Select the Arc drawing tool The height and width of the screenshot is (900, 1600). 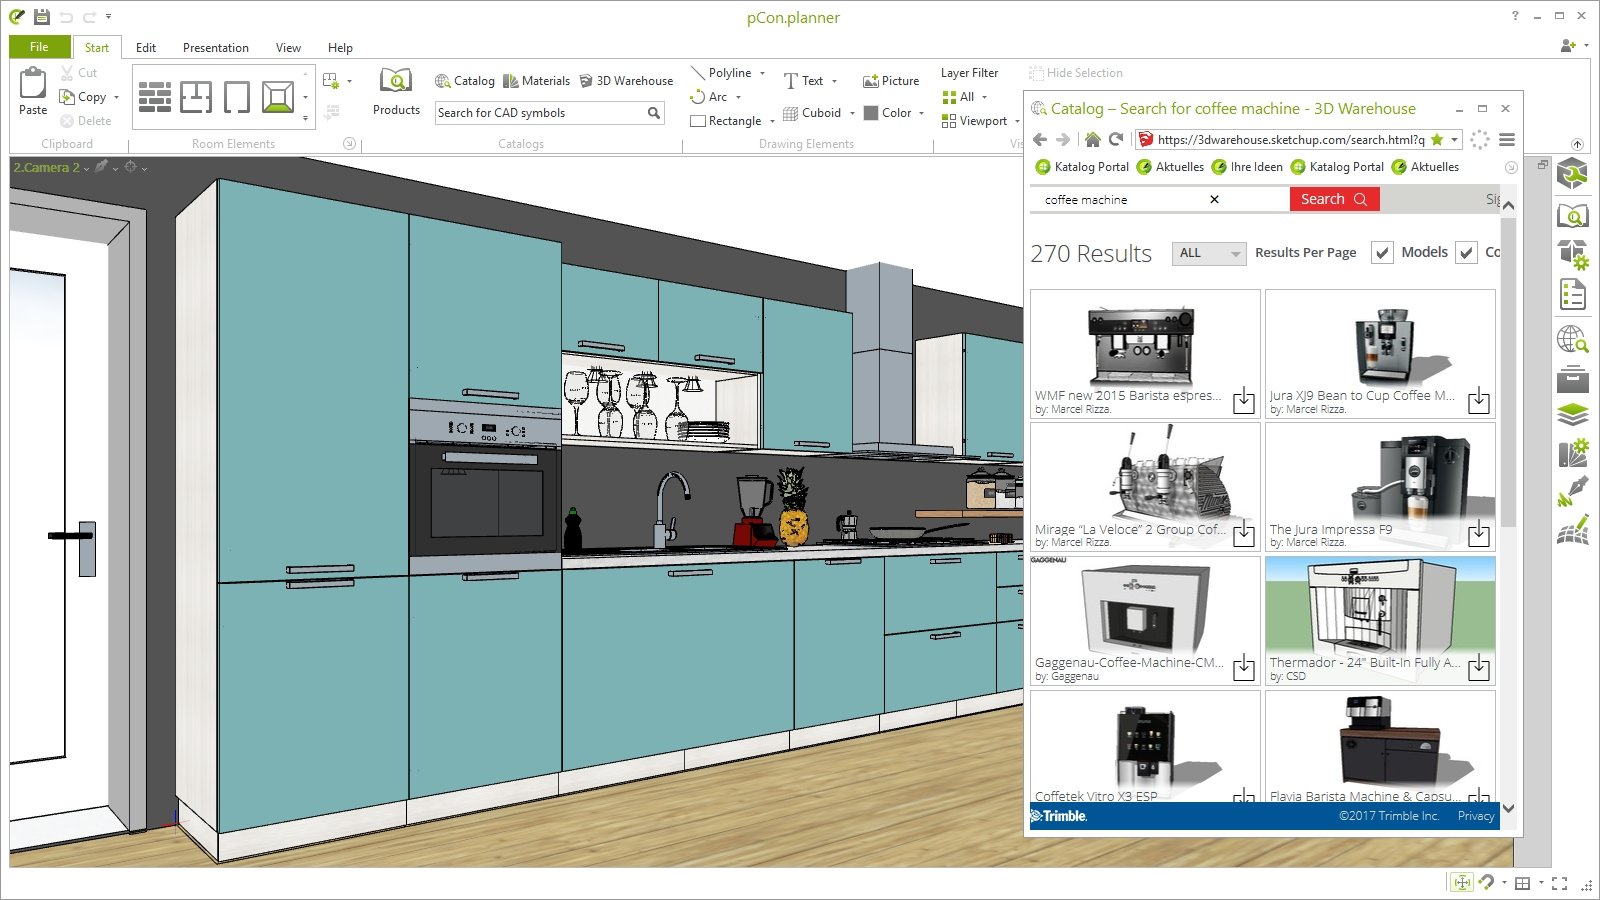pos(709,97)
